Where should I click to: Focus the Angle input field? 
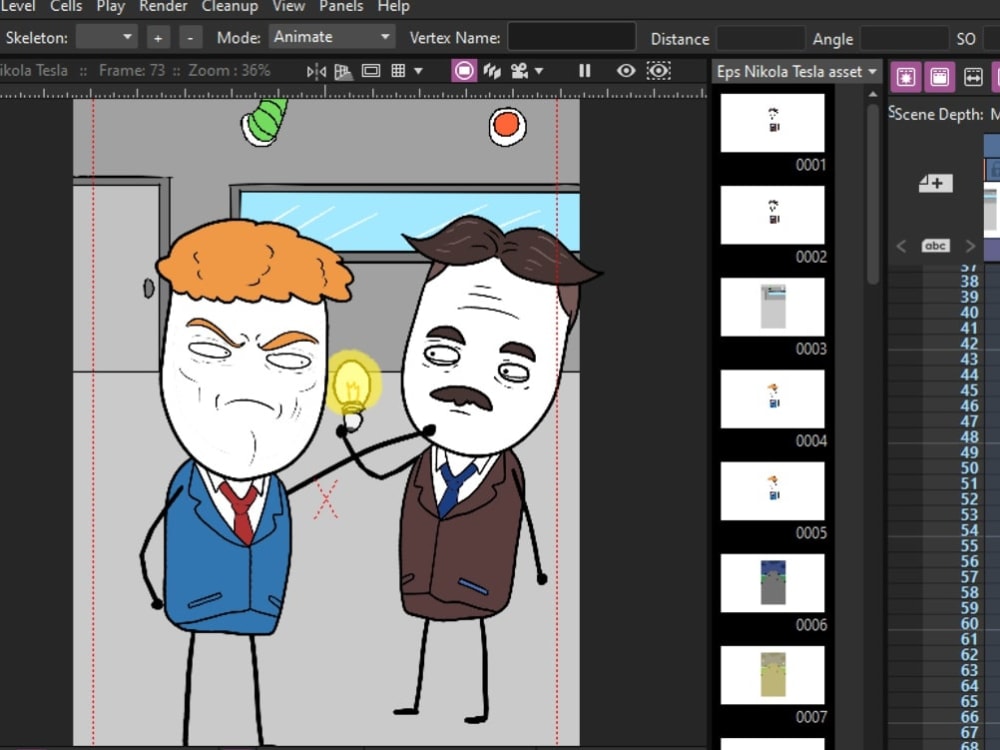tap(904, 38)
